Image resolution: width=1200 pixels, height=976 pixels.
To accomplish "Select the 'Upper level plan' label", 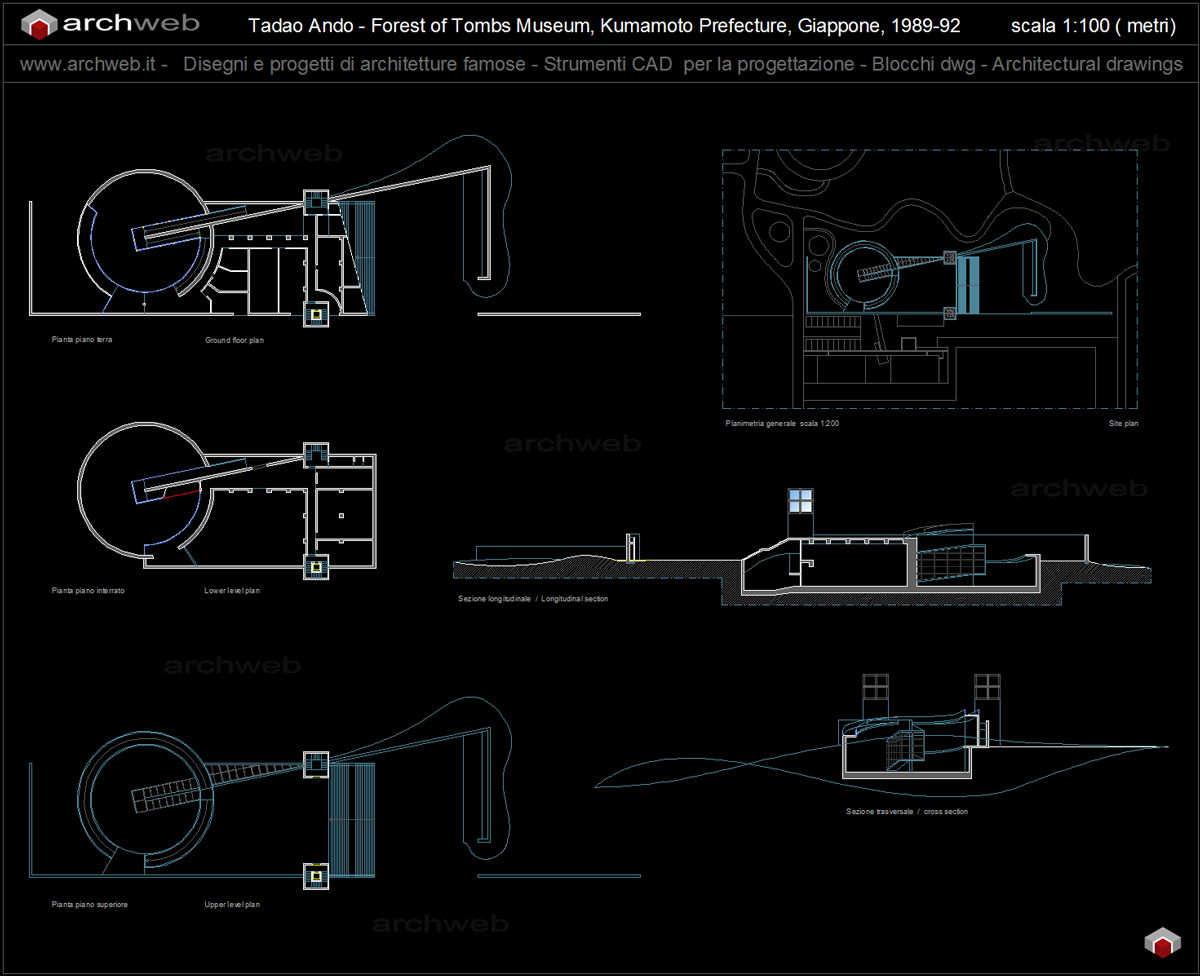I will coord(232,904).
